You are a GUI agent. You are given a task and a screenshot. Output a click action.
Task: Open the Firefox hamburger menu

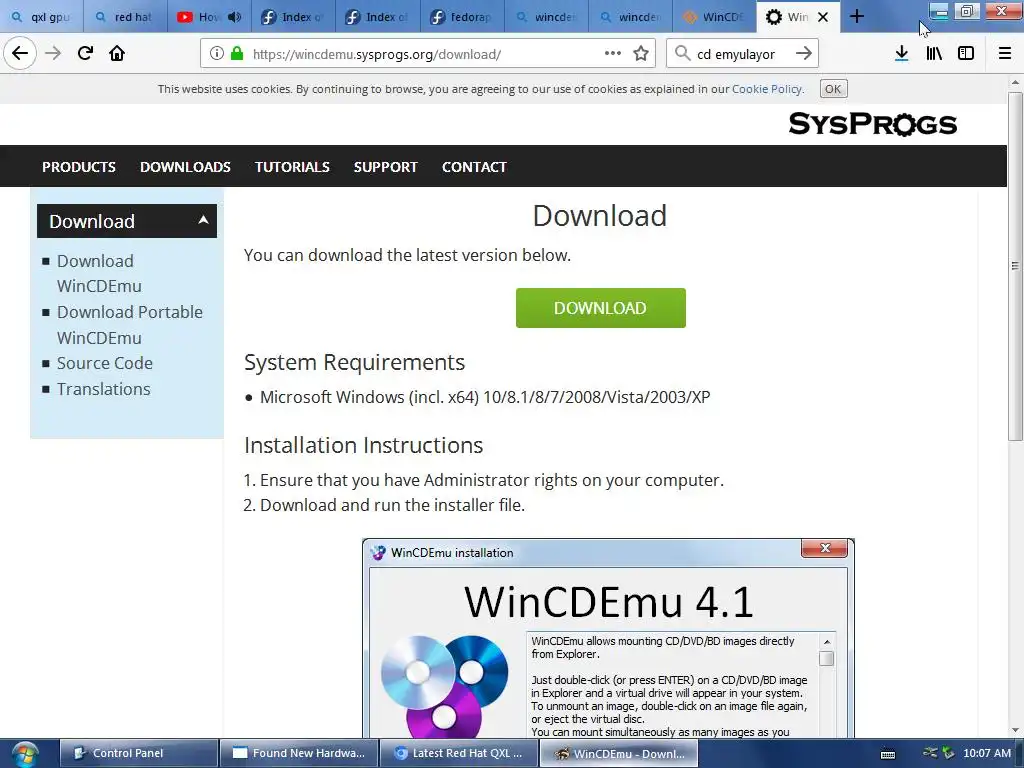coord(1005,54)
